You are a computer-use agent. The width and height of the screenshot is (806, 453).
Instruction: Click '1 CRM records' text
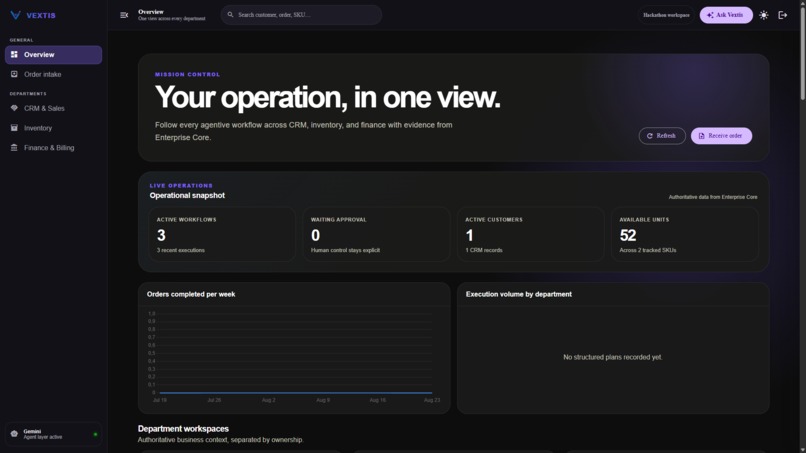tap(484, 250)
